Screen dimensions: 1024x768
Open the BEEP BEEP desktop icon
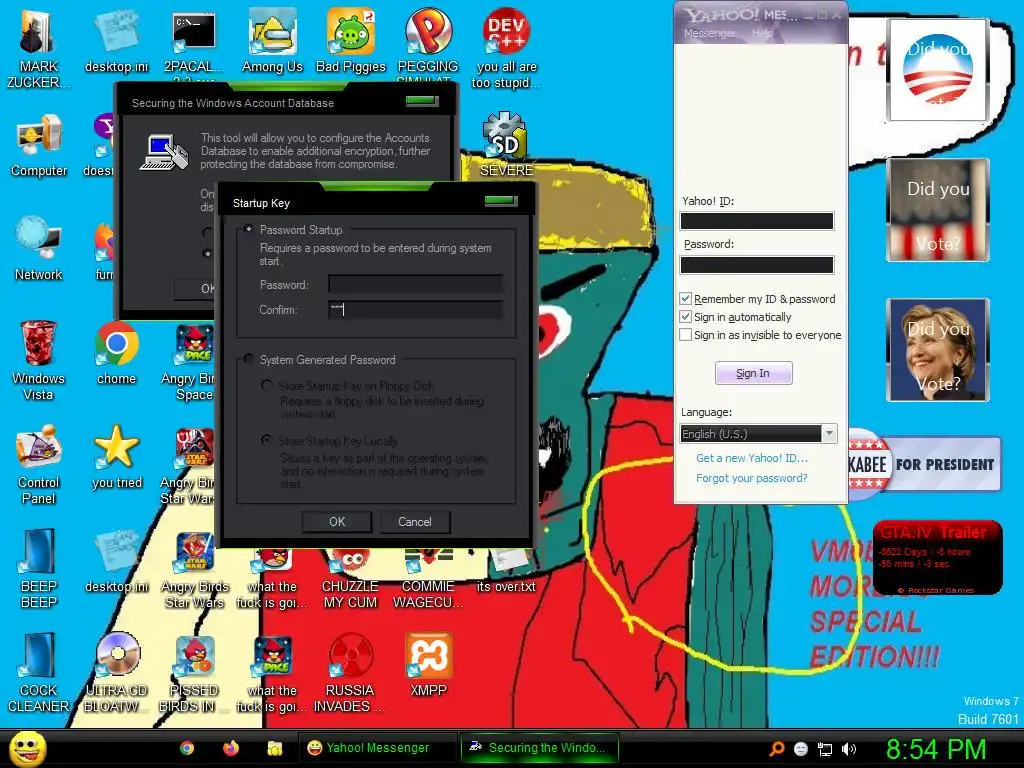[x=39, y=568]
